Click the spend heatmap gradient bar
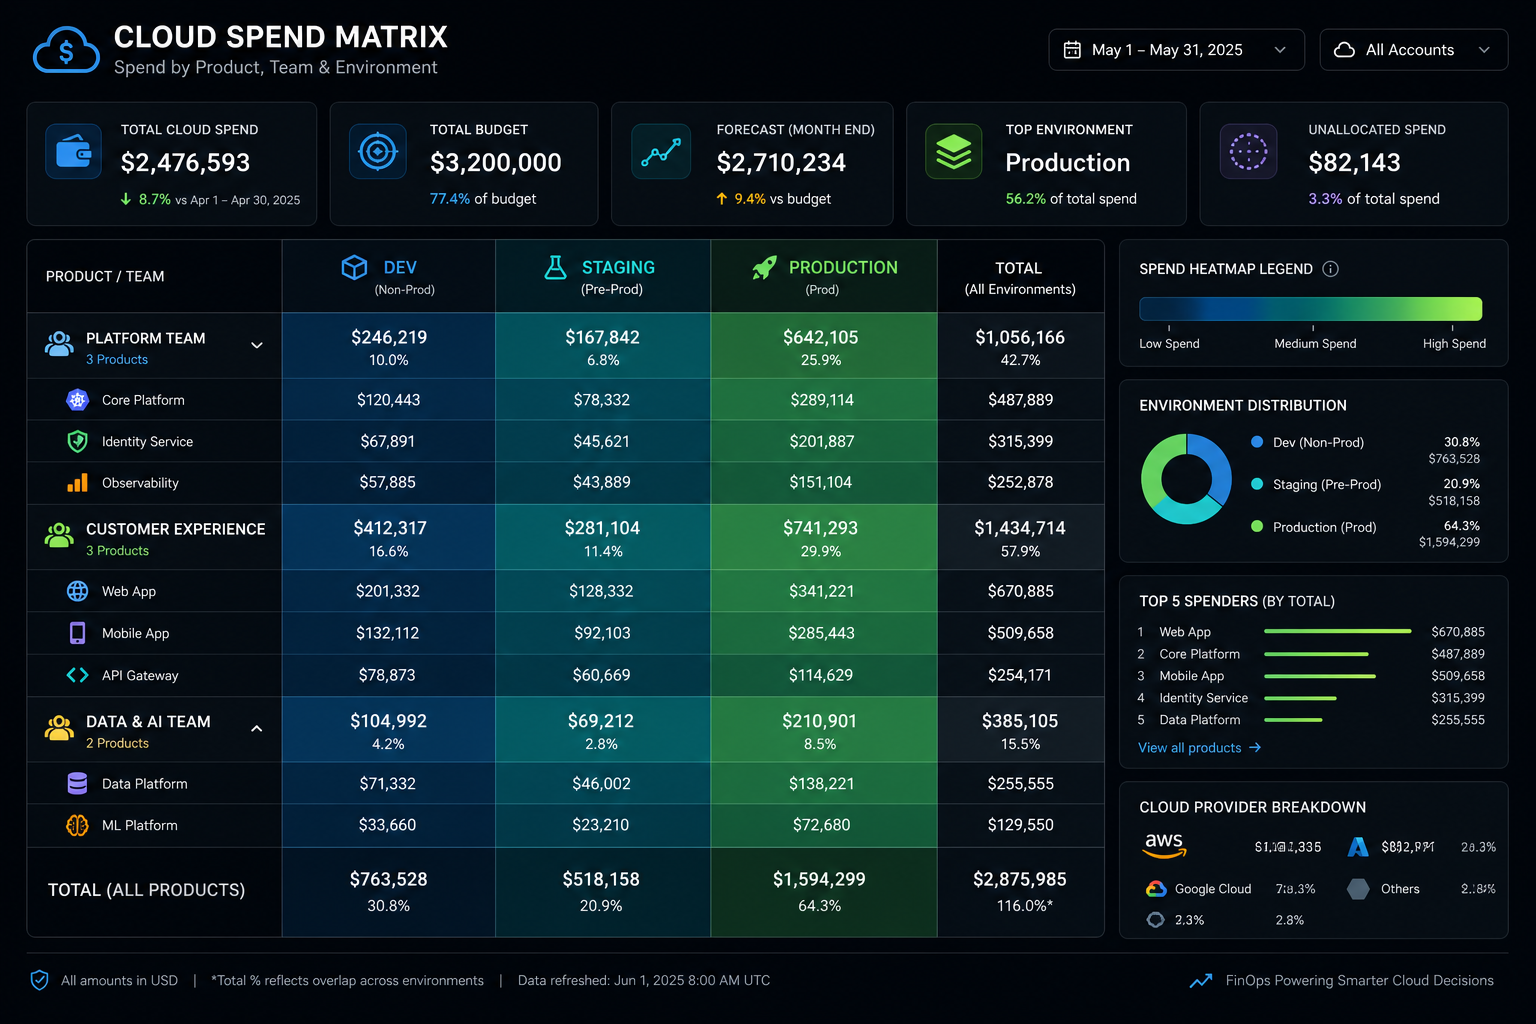Image resolution: width=1536 pixels, height=1024 pixels. coord(1310,309)
